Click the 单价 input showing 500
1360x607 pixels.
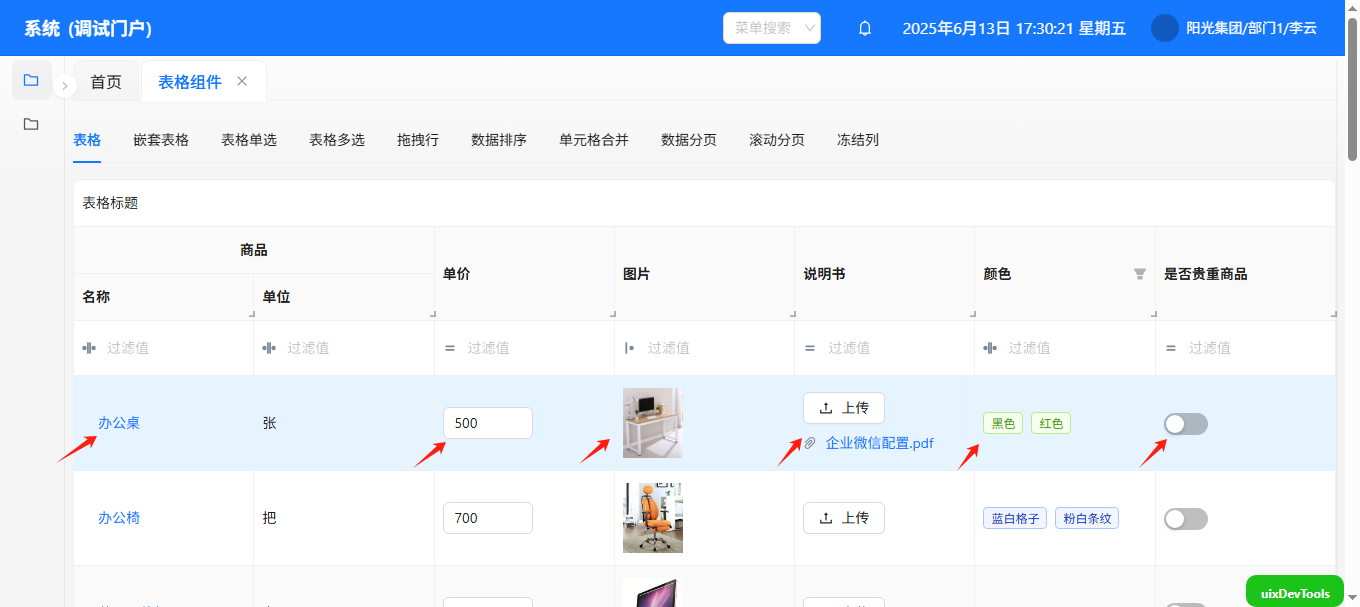point(488,423)
